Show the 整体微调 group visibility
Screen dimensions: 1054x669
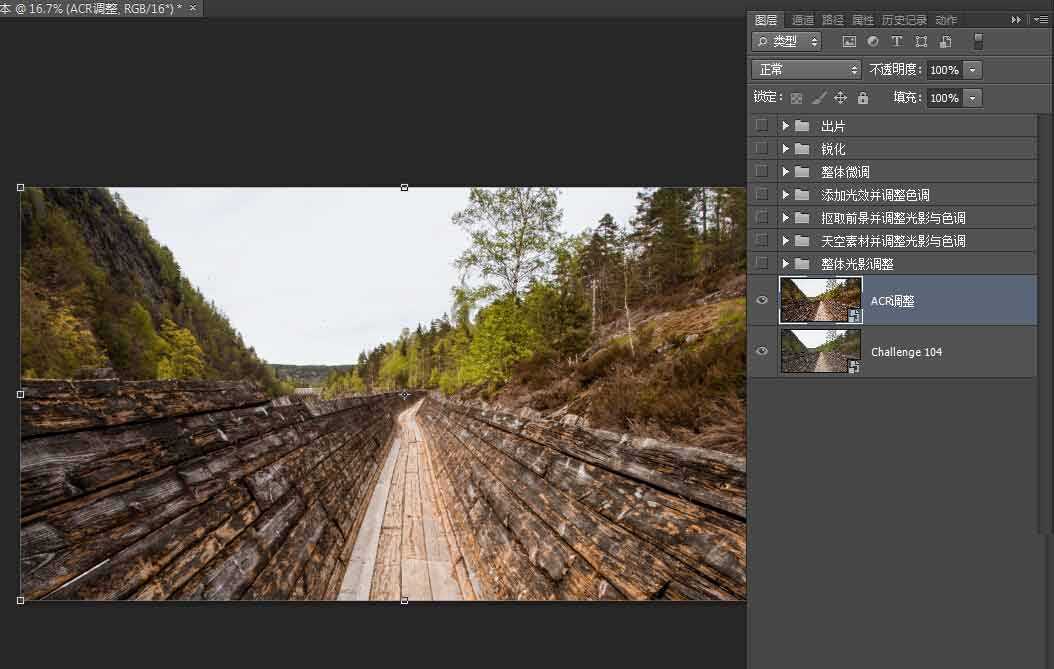762,171
